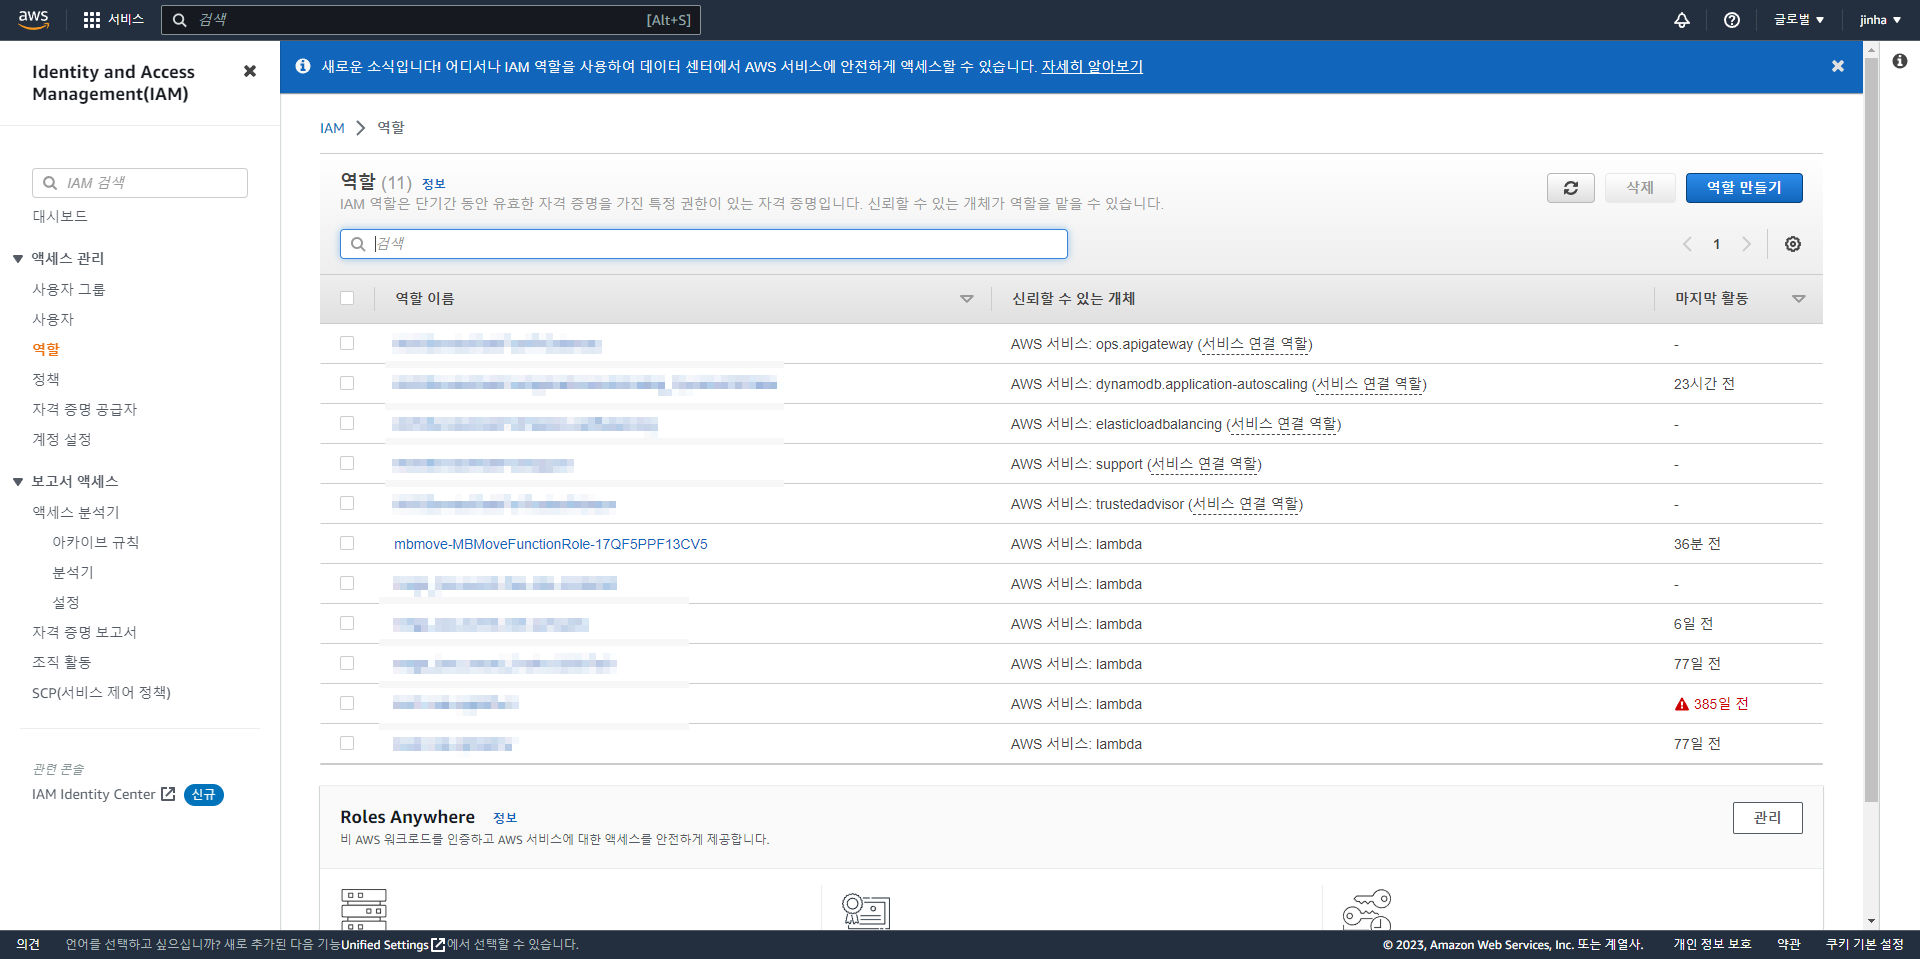Open table preferences gear icon
Screen dimensions: 1920x959
pyautogui.click(x=1793, y=244)
